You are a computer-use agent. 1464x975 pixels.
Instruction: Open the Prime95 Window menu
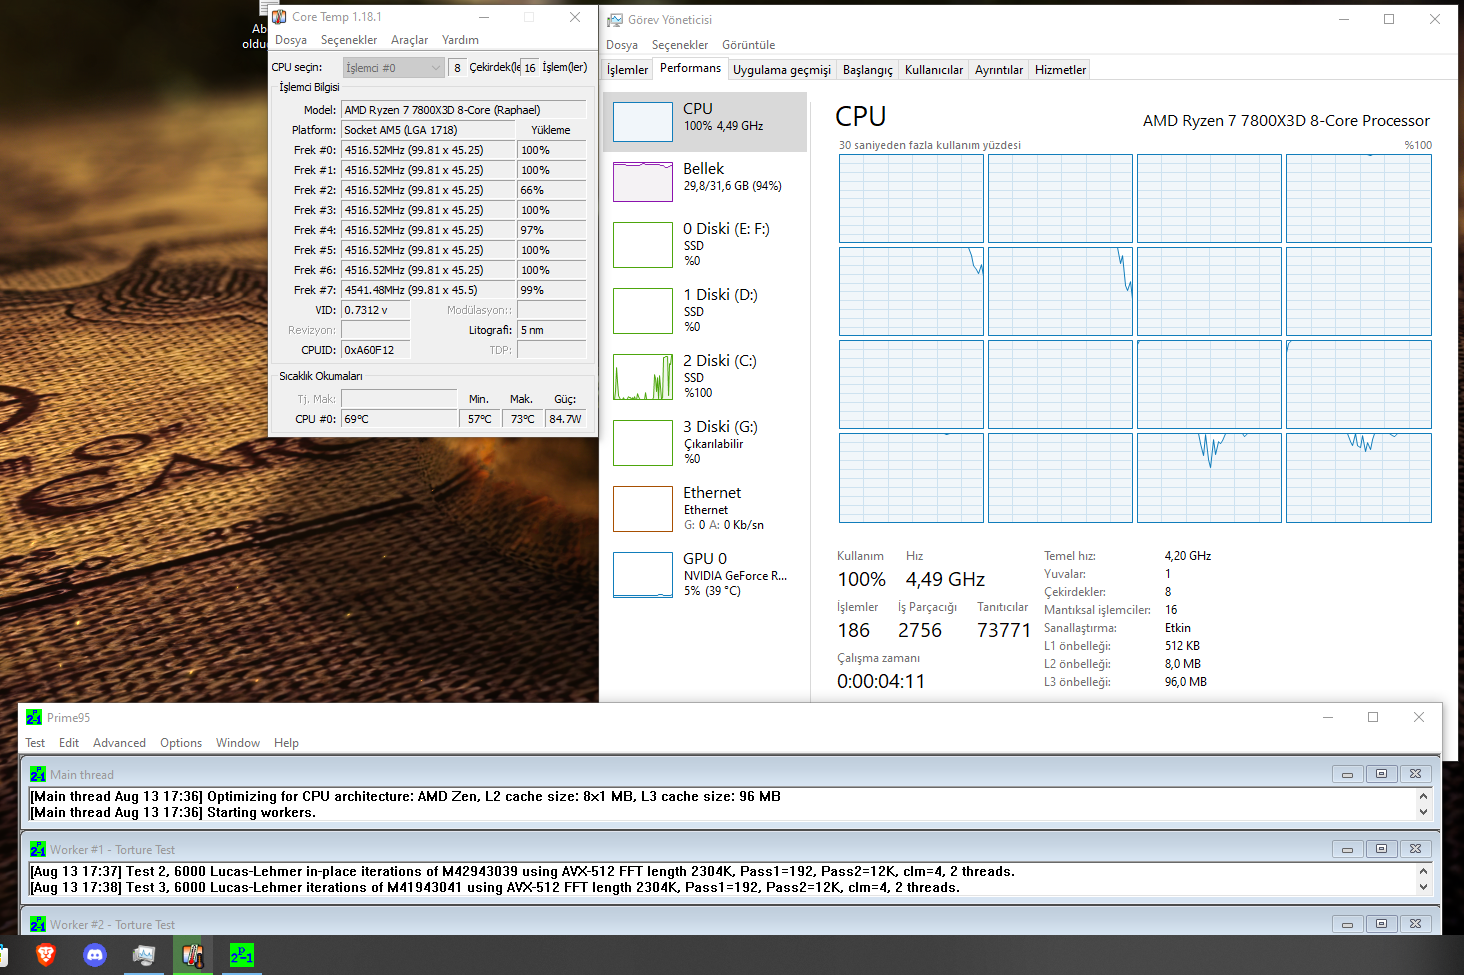point(238,743)
